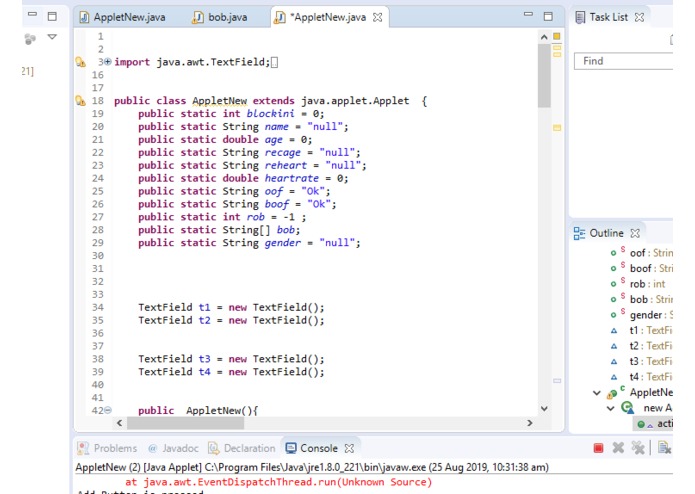Viewport: 695px width, 494px height.
Task: Click the down arrow of editor scrollbar
Action: click(x=544, y=408)
